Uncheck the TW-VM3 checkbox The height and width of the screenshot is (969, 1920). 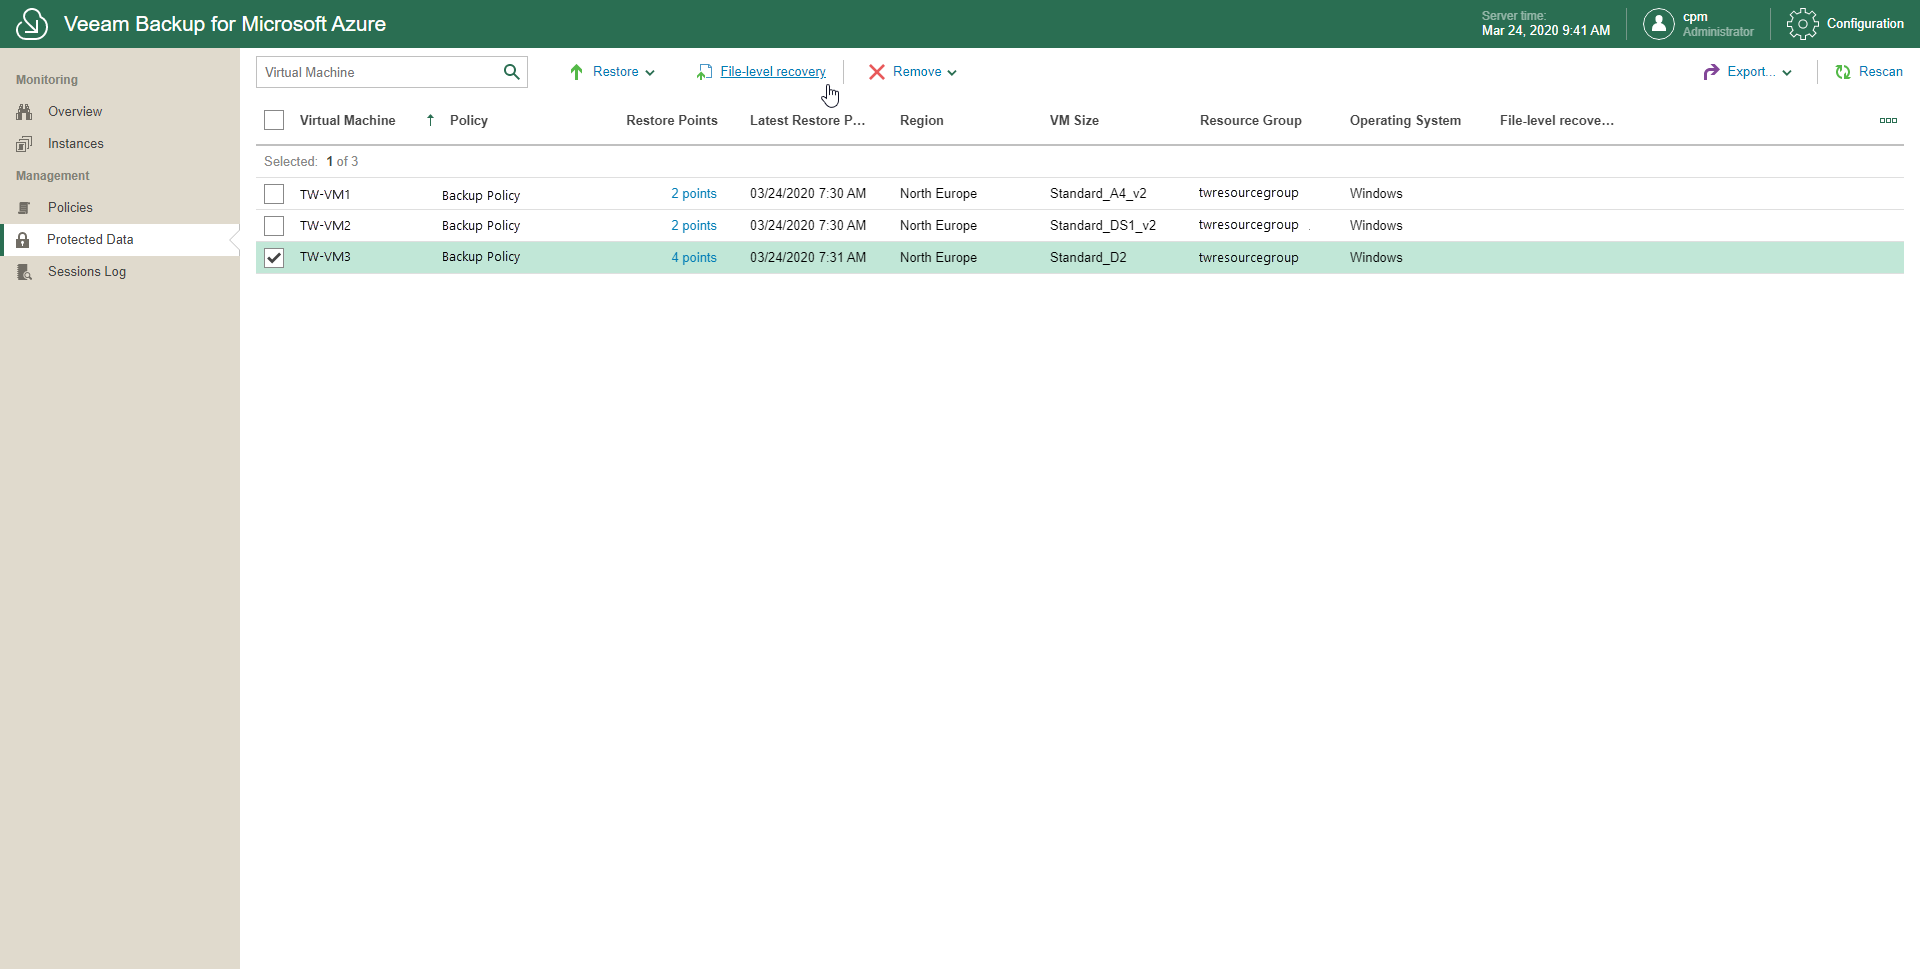pos(274,258)
